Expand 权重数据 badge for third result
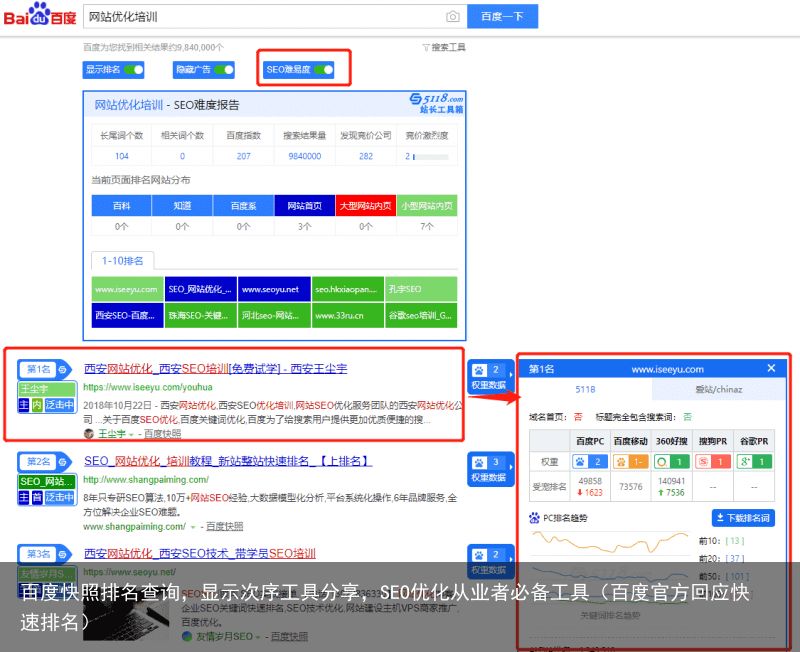 (x=490, y=561)
